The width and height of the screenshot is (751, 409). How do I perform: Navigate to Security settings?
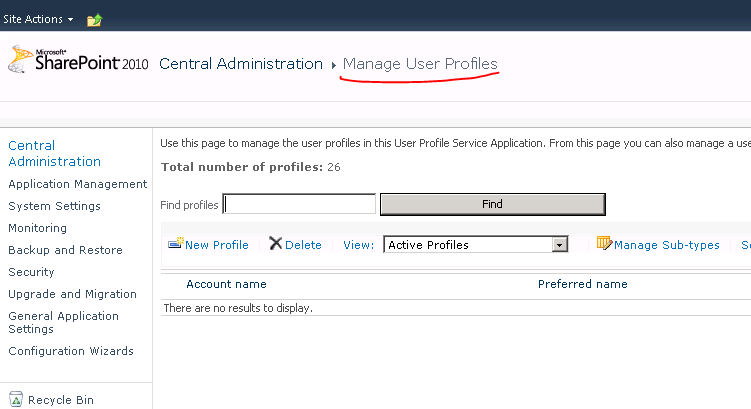pyautogui.click(x=31, y=272)
